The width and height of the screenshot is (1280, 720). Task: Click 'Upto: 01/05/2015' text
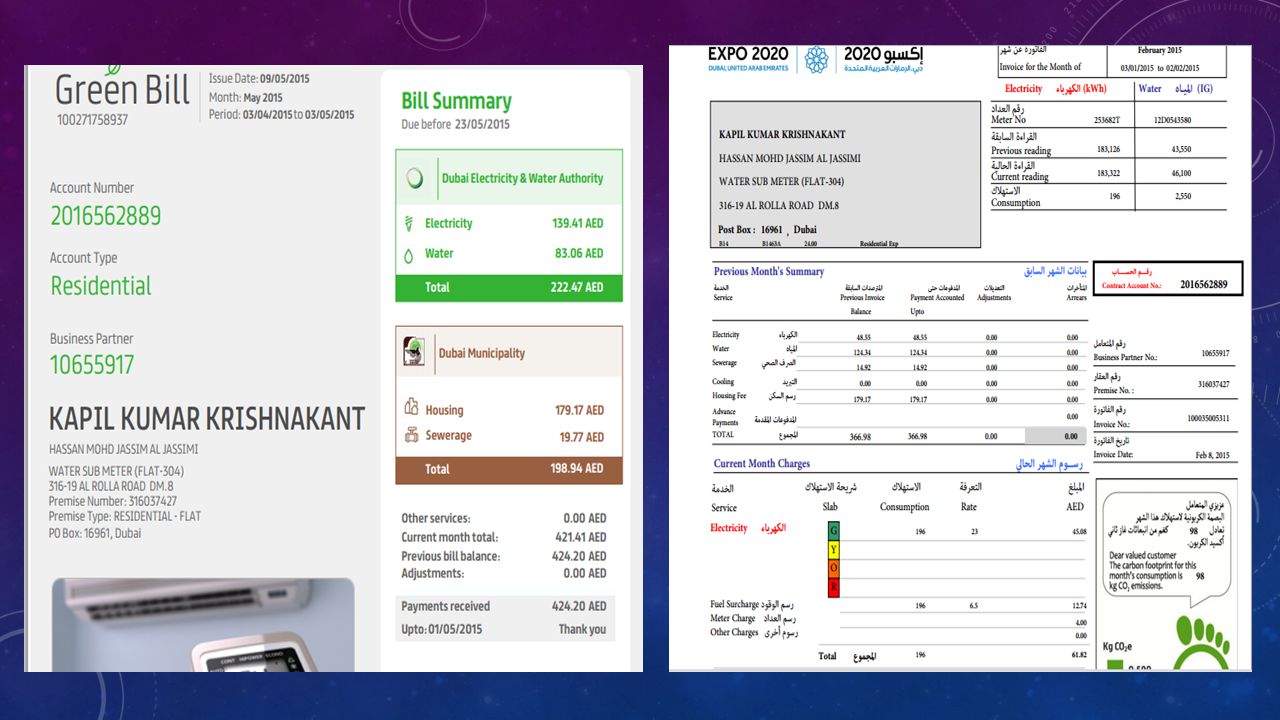(442, 629)
